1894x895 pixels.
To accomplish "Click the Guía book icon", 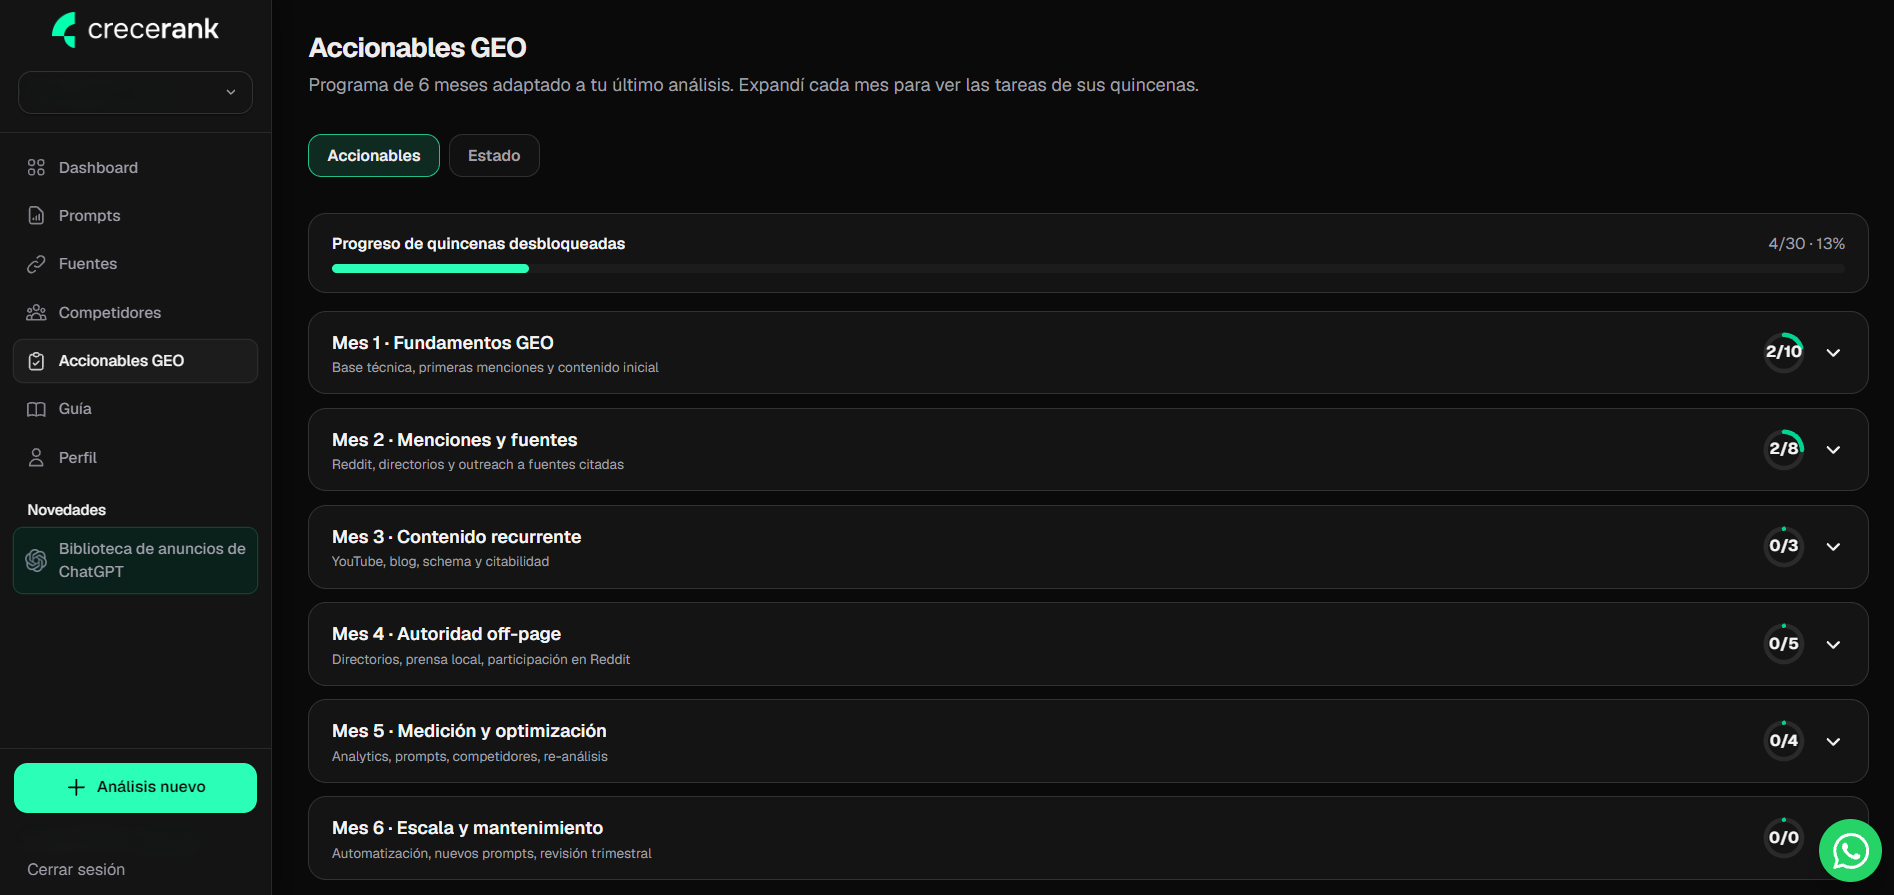I will click(36, 409).
